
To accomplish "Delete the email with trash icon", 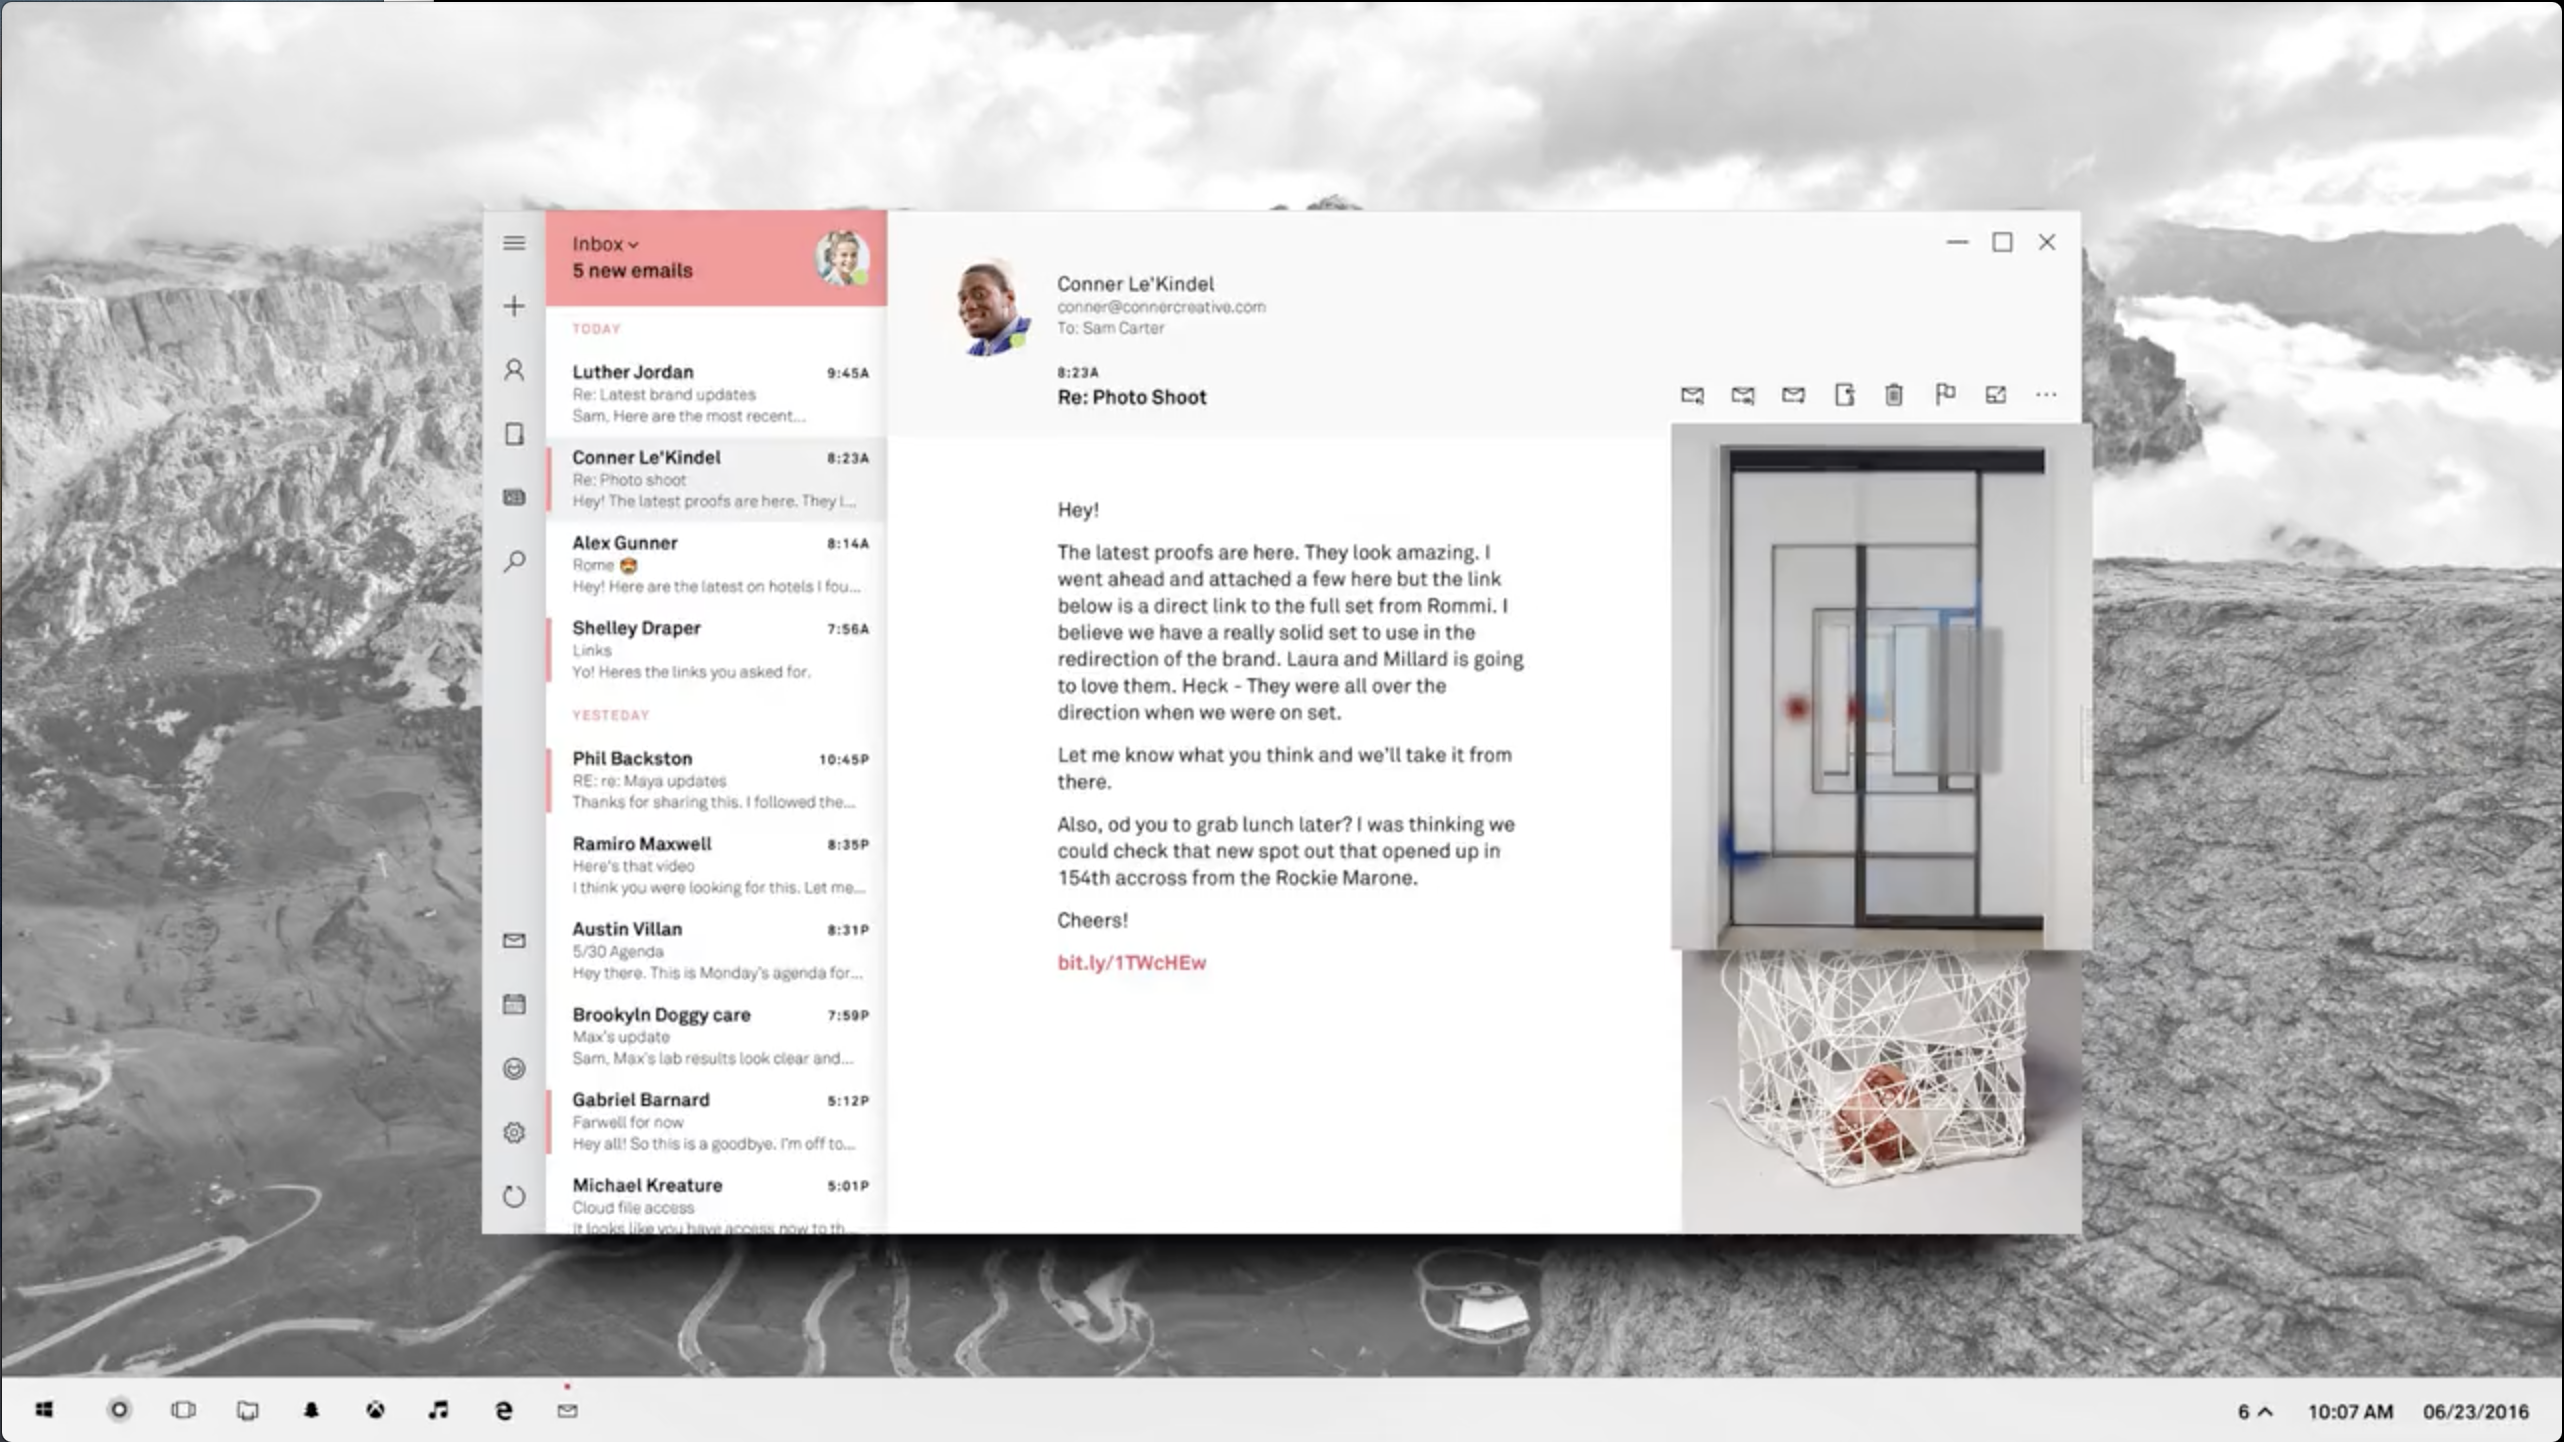I will 1894,395.
